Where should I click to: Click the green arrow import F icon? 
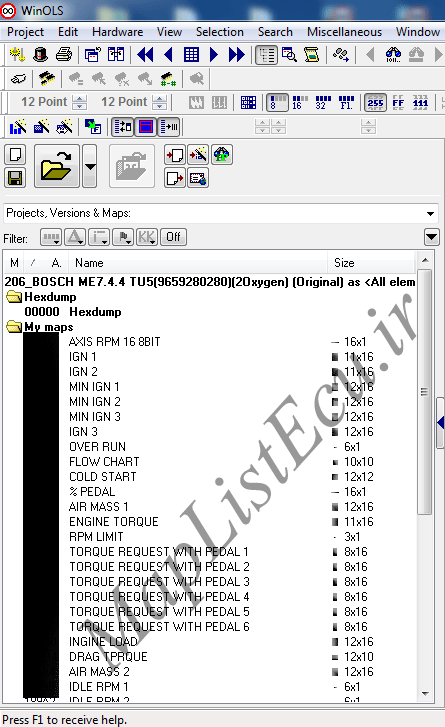tap(93, 127)
